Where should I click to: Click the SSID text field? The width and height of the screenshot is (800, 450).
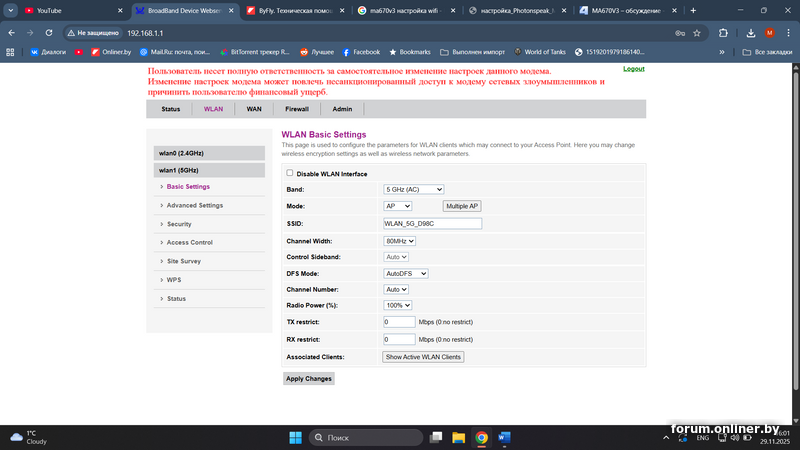[x=432, y=223]
